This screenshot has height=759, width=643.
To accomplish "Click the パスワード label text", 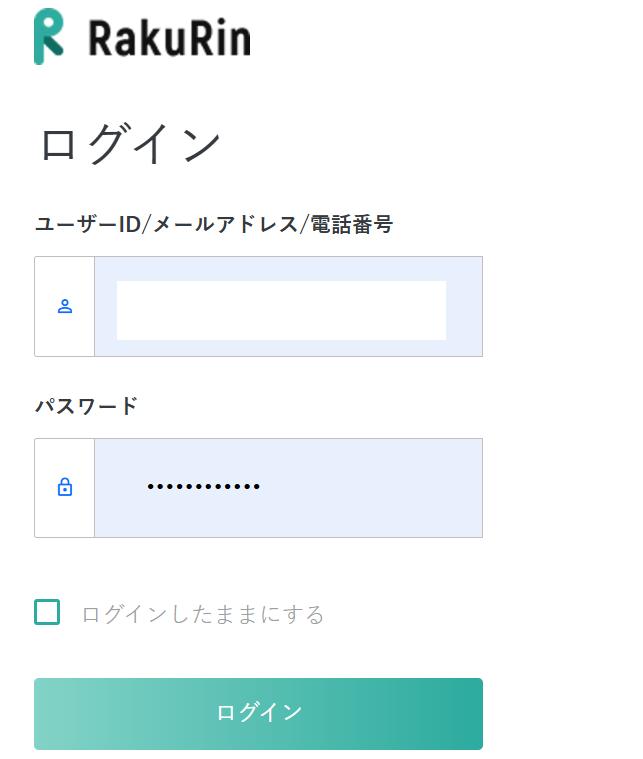I will point(87,406).
